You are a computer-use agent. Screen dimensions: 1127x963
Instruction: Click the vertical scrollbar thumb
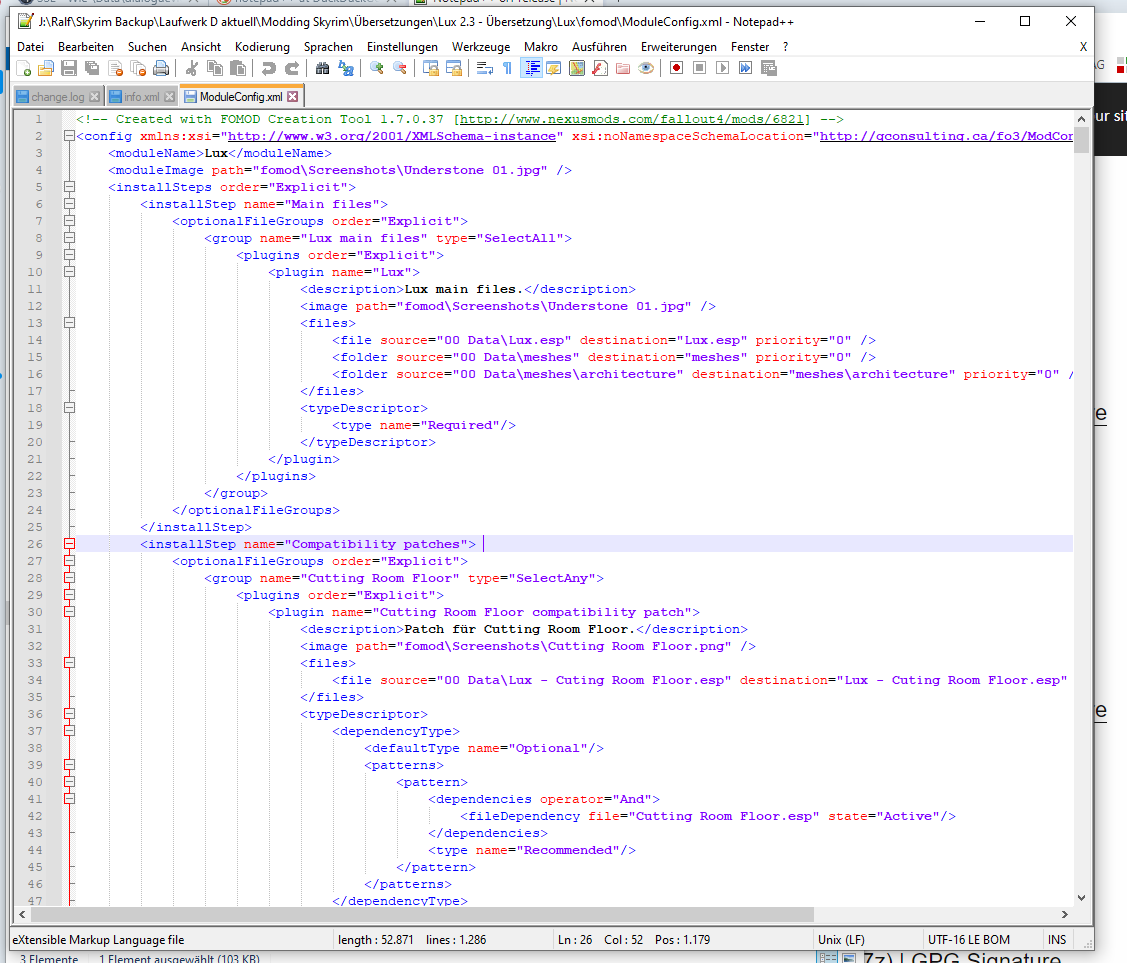click(1081, 139)
